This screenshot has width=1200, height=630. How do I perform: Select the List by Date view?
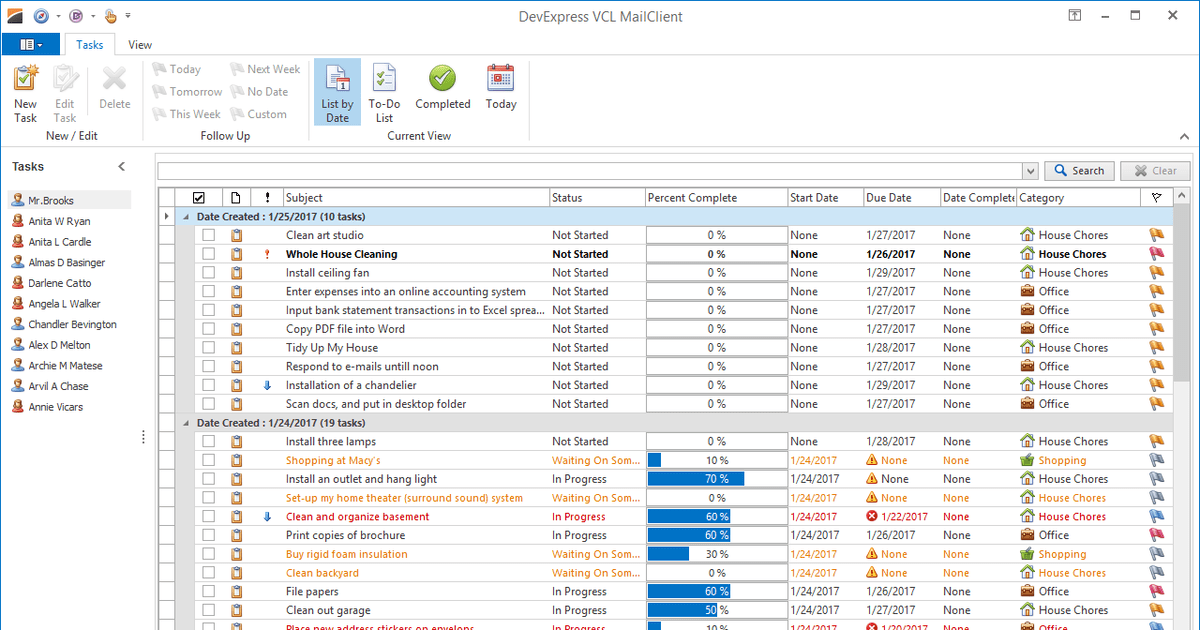coord(337,92)
